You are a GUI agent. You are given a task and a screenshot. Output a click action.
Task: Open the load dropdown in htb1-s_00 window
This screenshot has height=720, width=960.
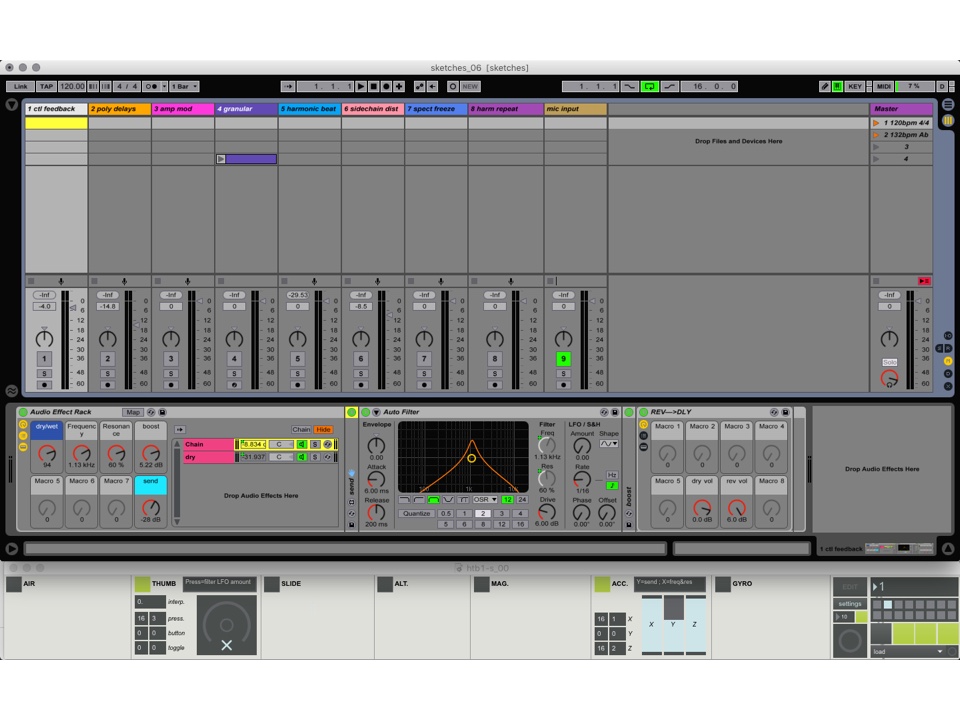[x=908, y=651]
